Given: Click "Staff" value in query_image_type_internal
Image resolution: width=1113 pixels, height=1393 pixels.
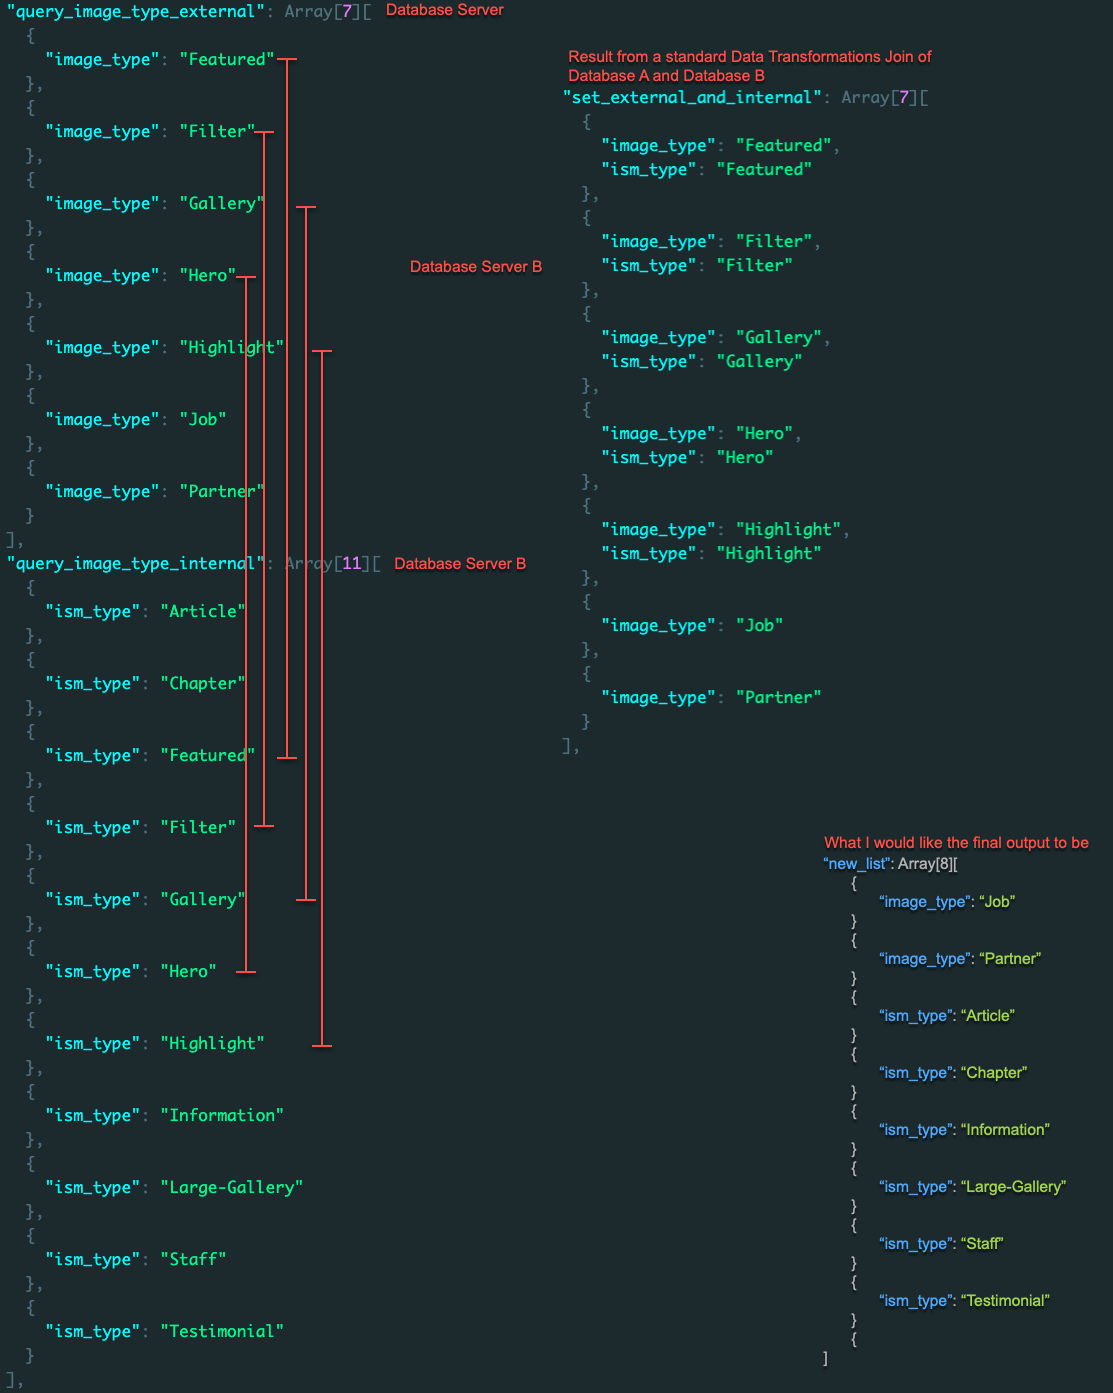Looking at the screenshot, I should [x=193, y=1260].
